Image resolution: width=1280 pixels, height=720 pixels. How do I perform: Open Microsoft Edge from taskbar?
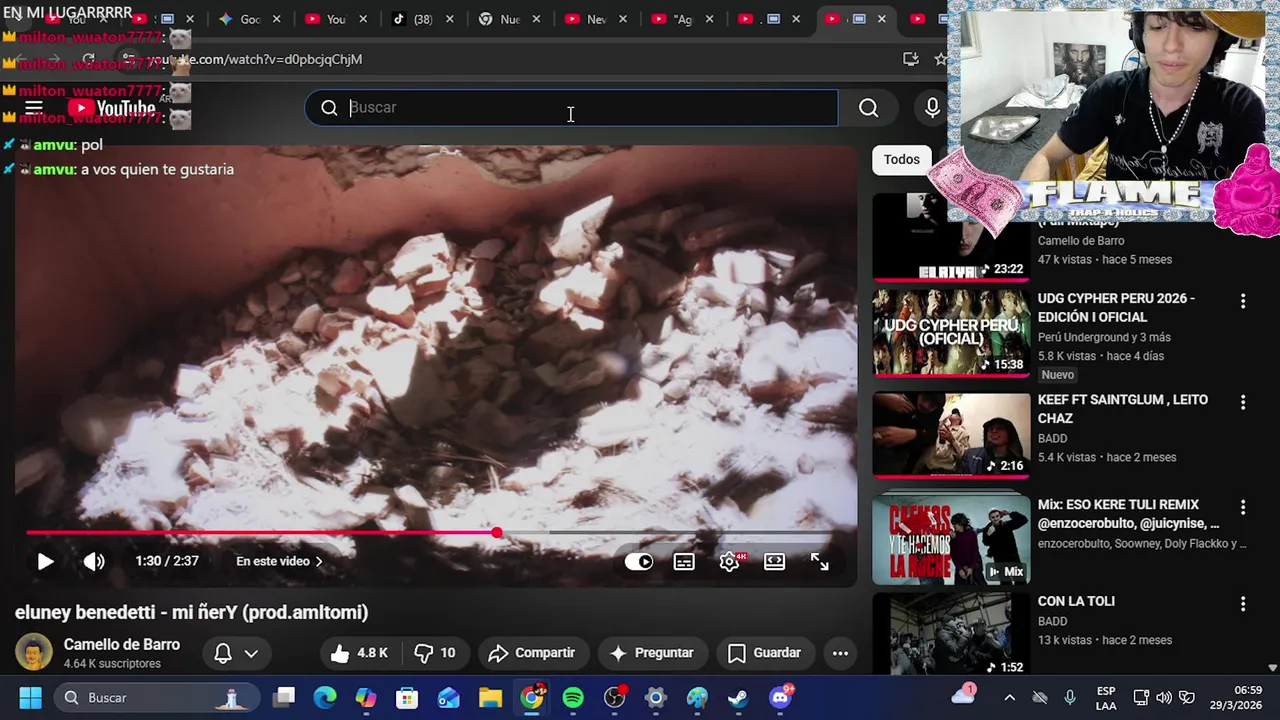coord(325,698)
